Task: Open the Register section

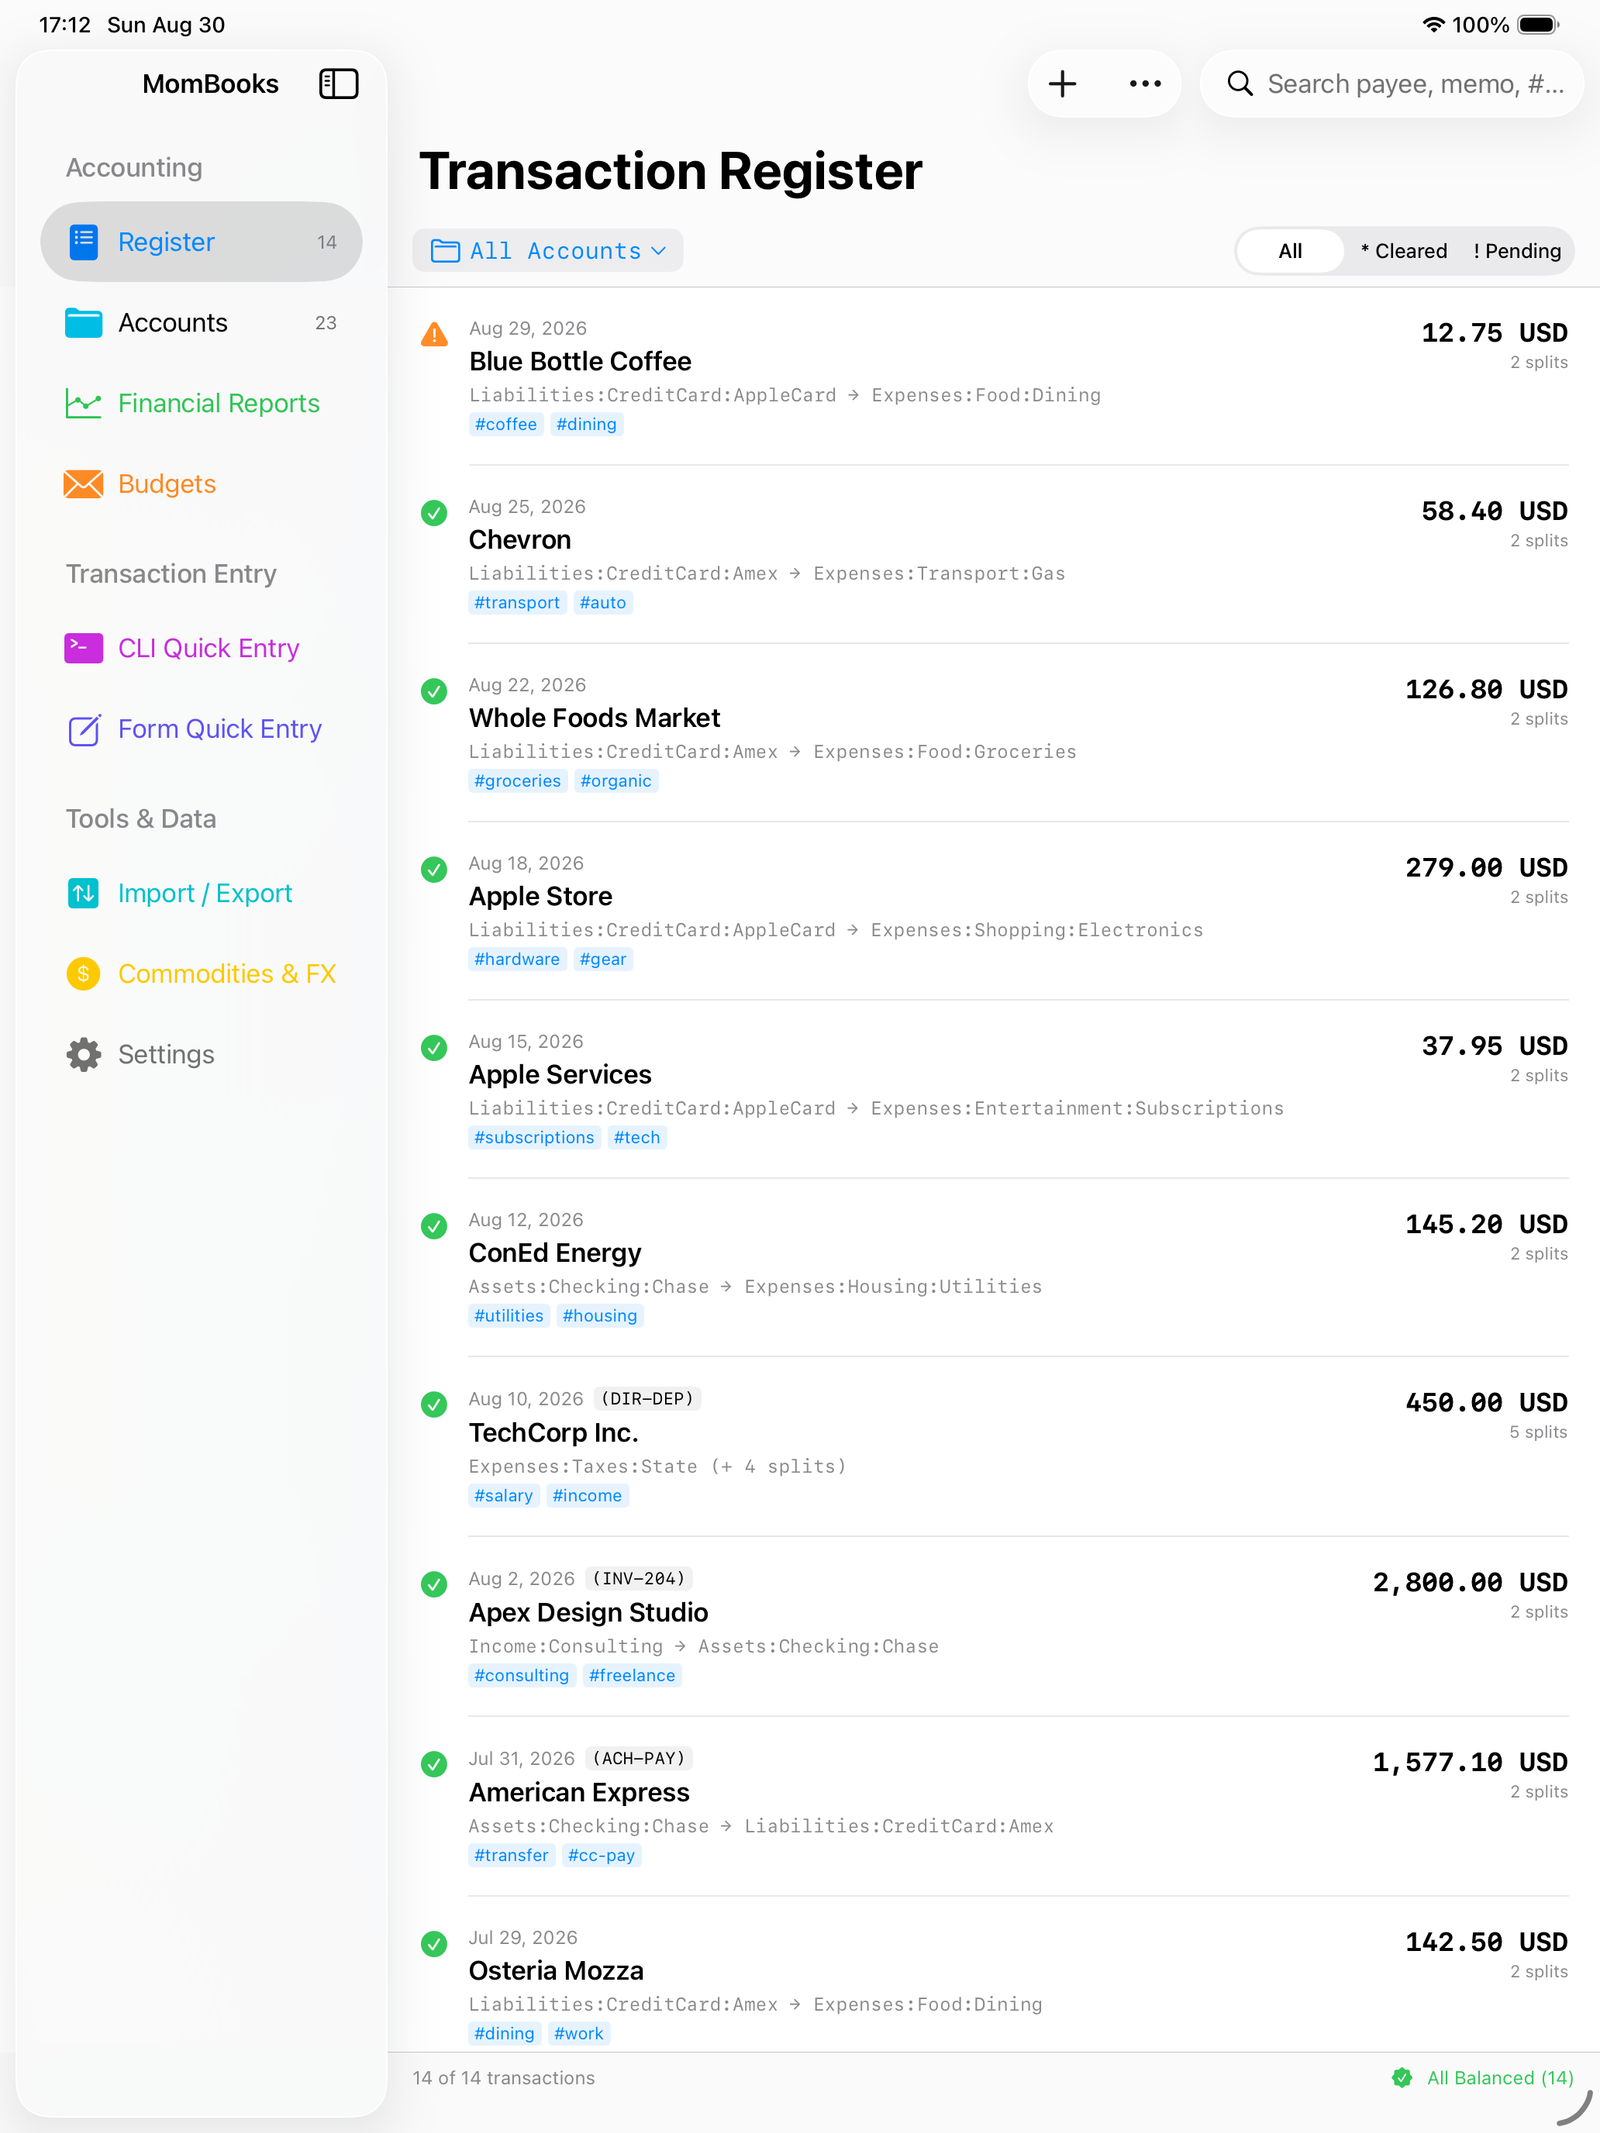Action: [x=201, y=242]
